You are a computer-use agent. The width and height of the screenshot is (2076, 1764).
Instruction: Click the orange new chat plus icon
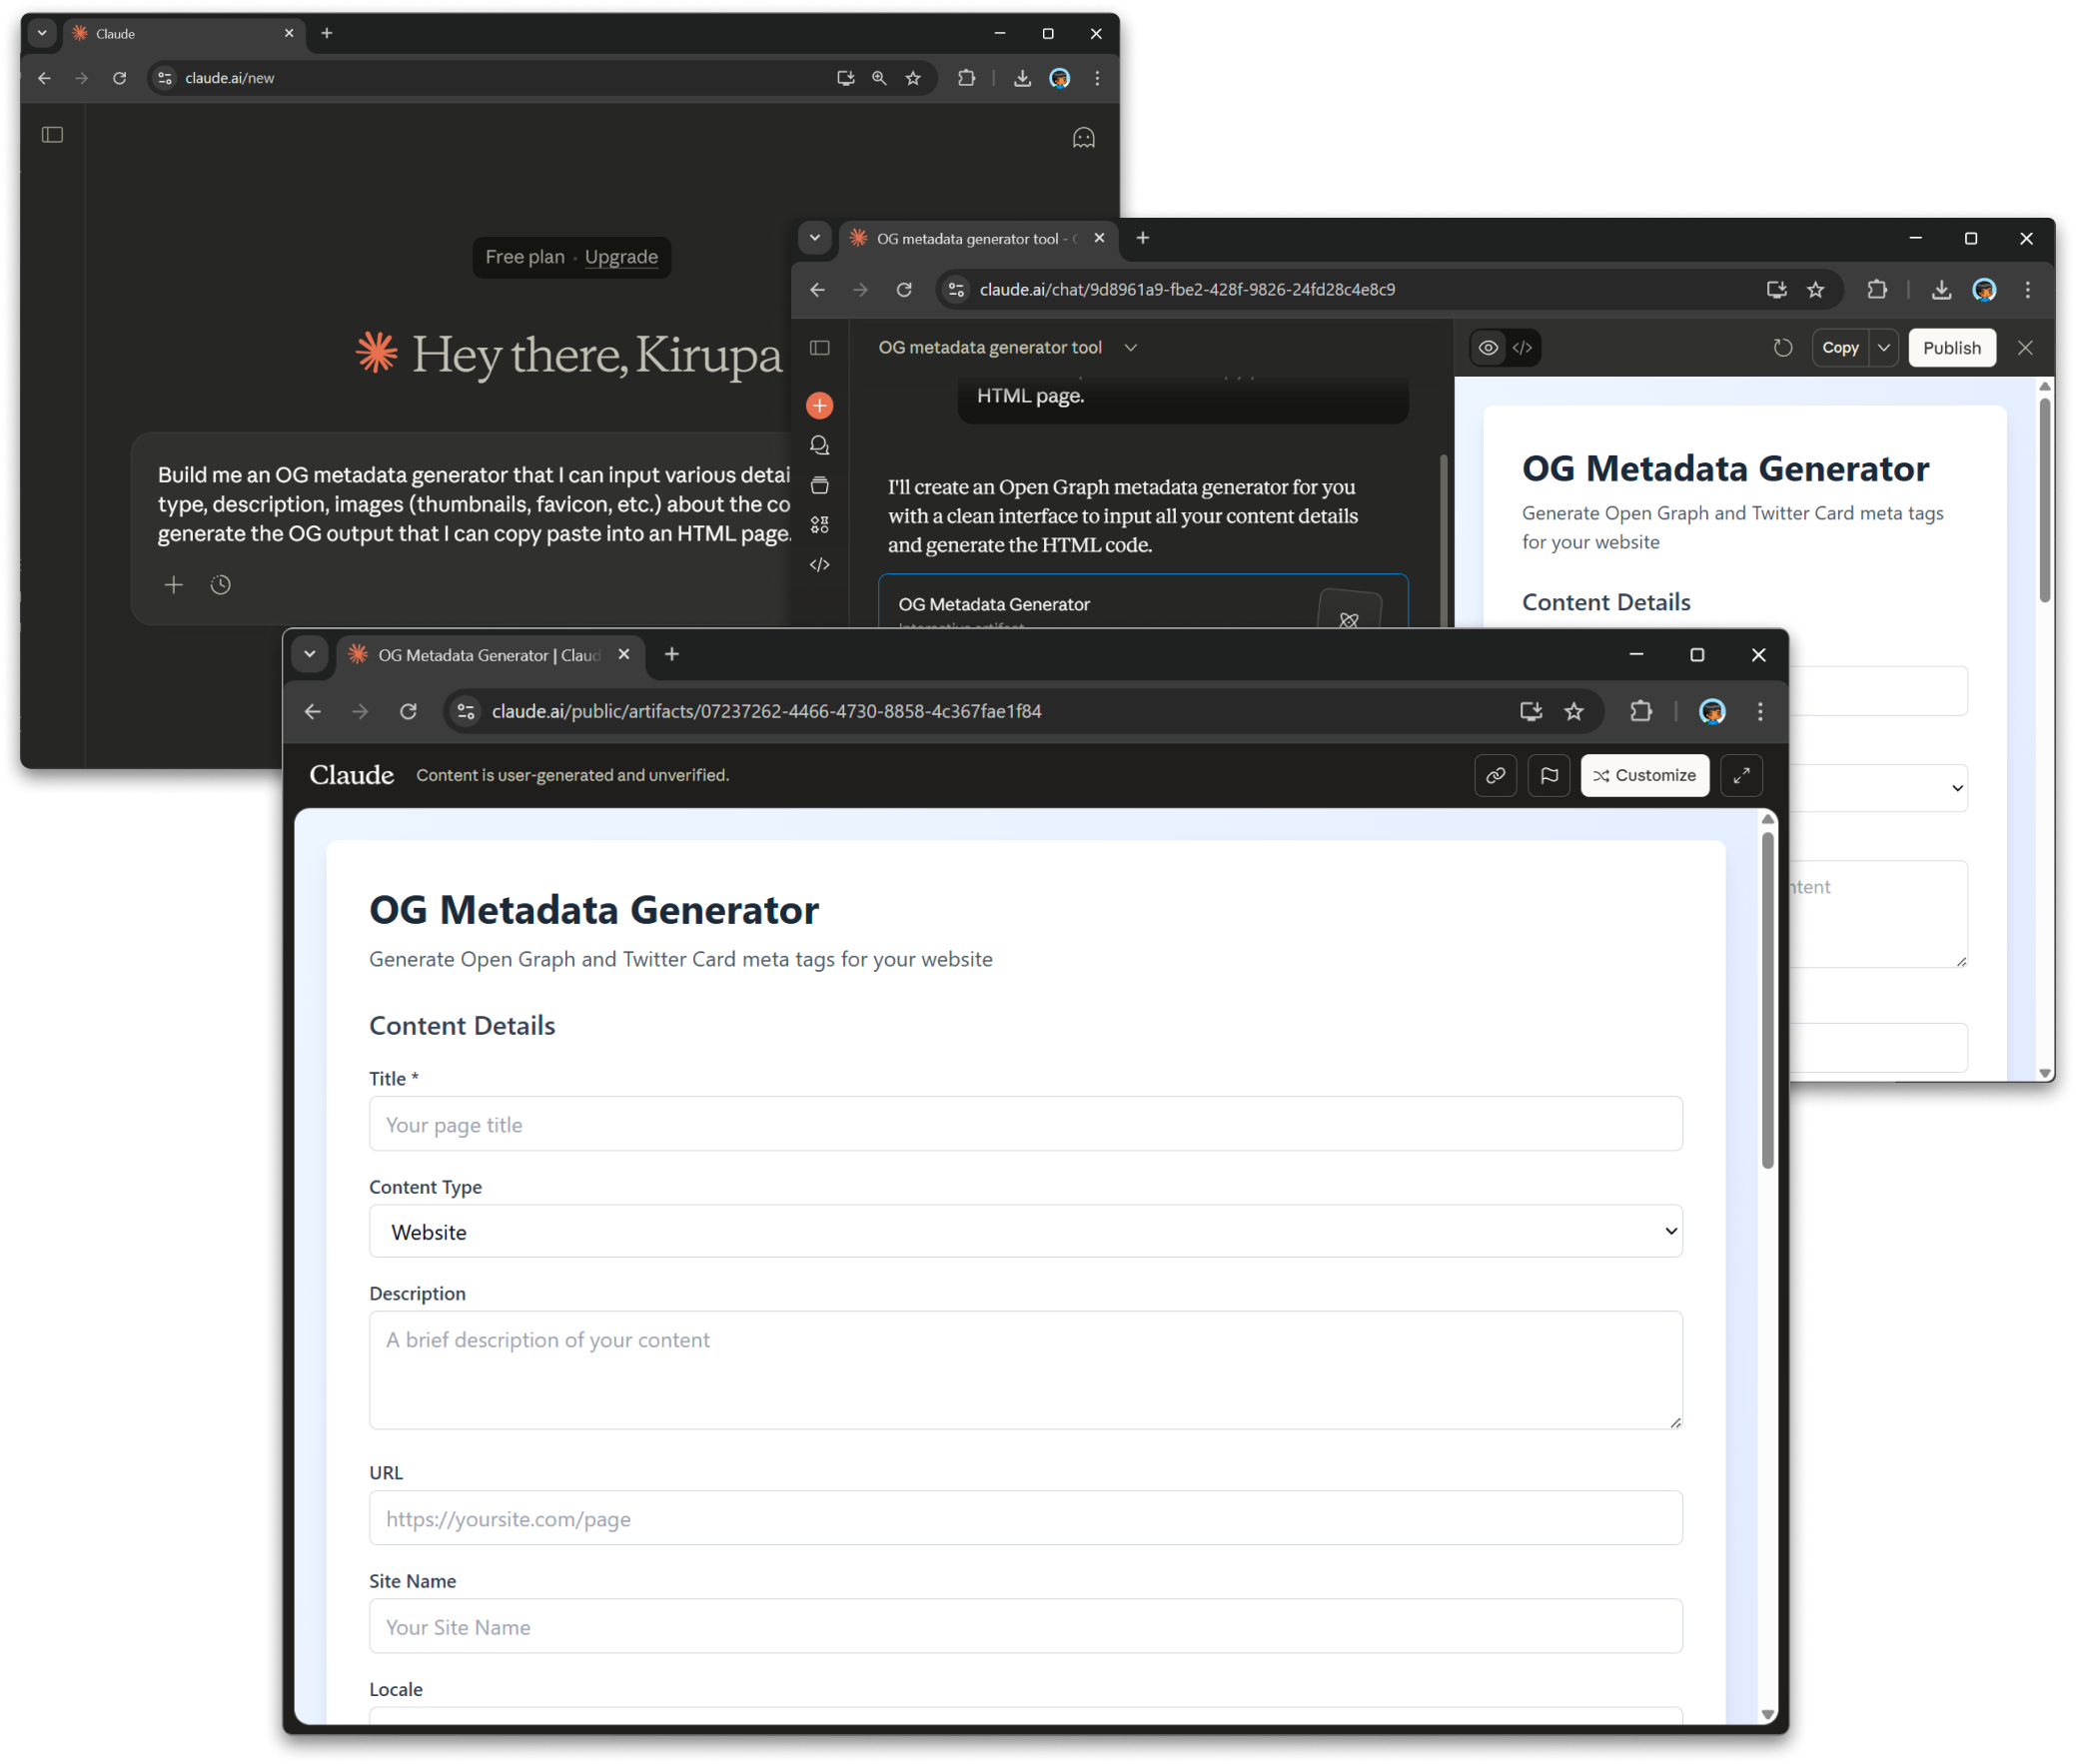click(819, 405)
